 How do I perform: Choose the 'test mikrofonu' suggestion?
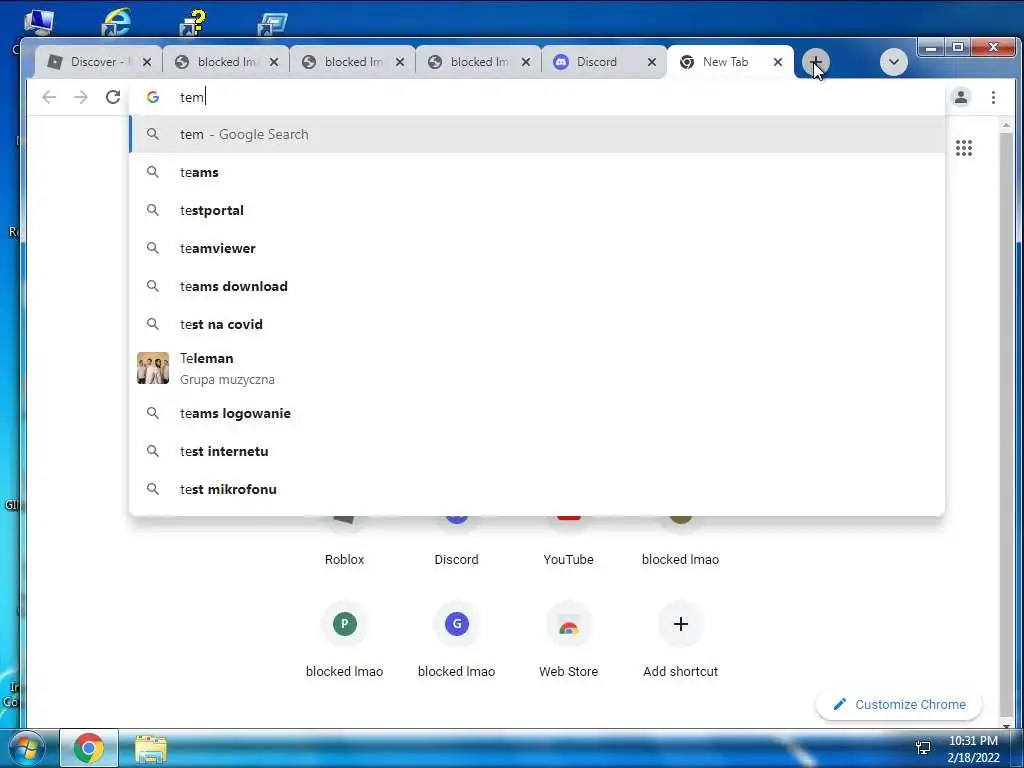pos(537,489)
